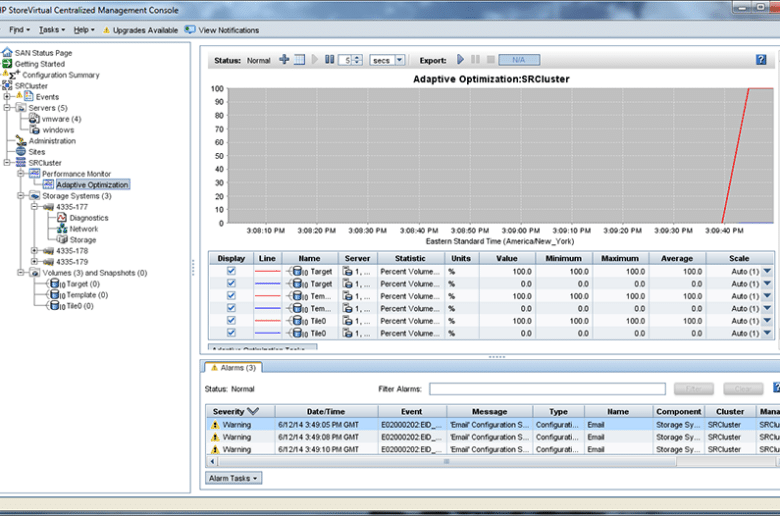Click the blue line swatch for second Target
Screen dimensions: 780x516
point(267,284)
